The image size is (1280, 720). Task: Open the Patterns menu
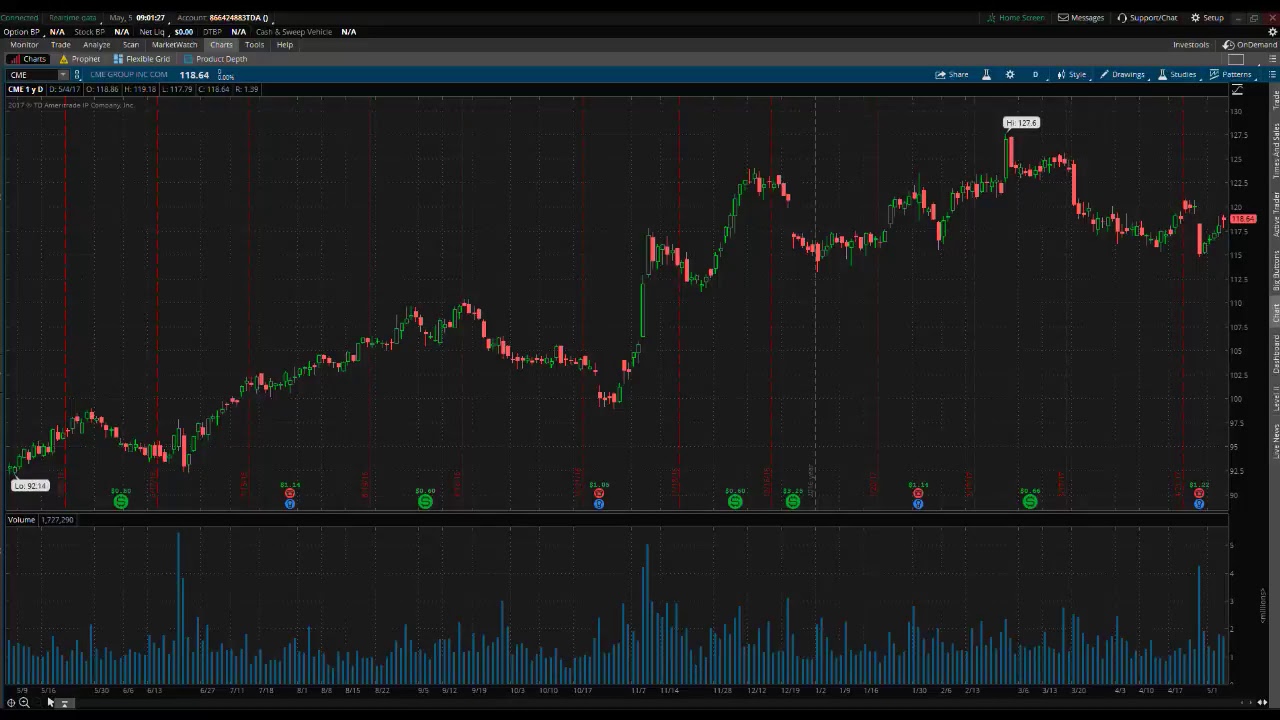[1231, 75]
